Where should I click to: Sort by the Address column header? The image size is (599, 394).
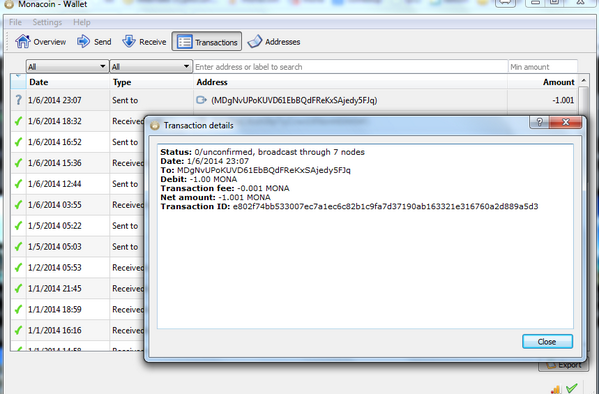point(350,82)
